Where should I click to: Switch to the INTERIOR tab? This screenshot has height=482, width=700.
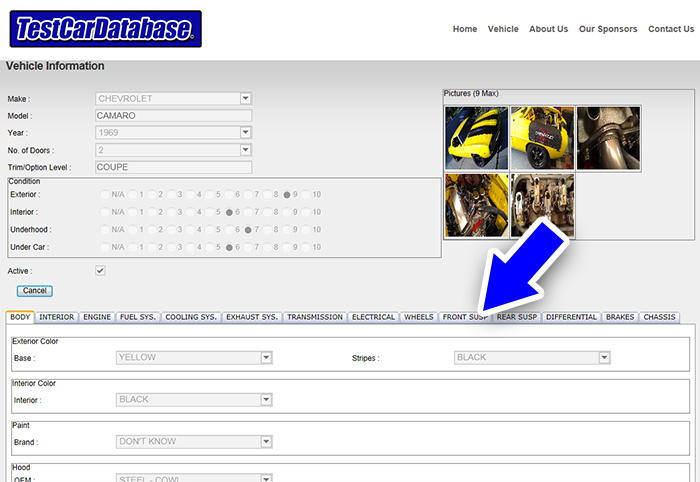click(57, 317)
